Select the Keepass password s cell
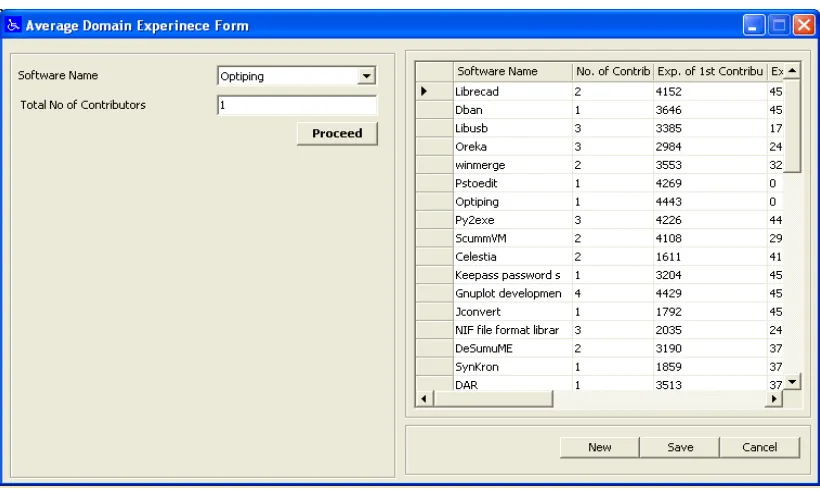The image size is (820, 490). pos(512,275)
